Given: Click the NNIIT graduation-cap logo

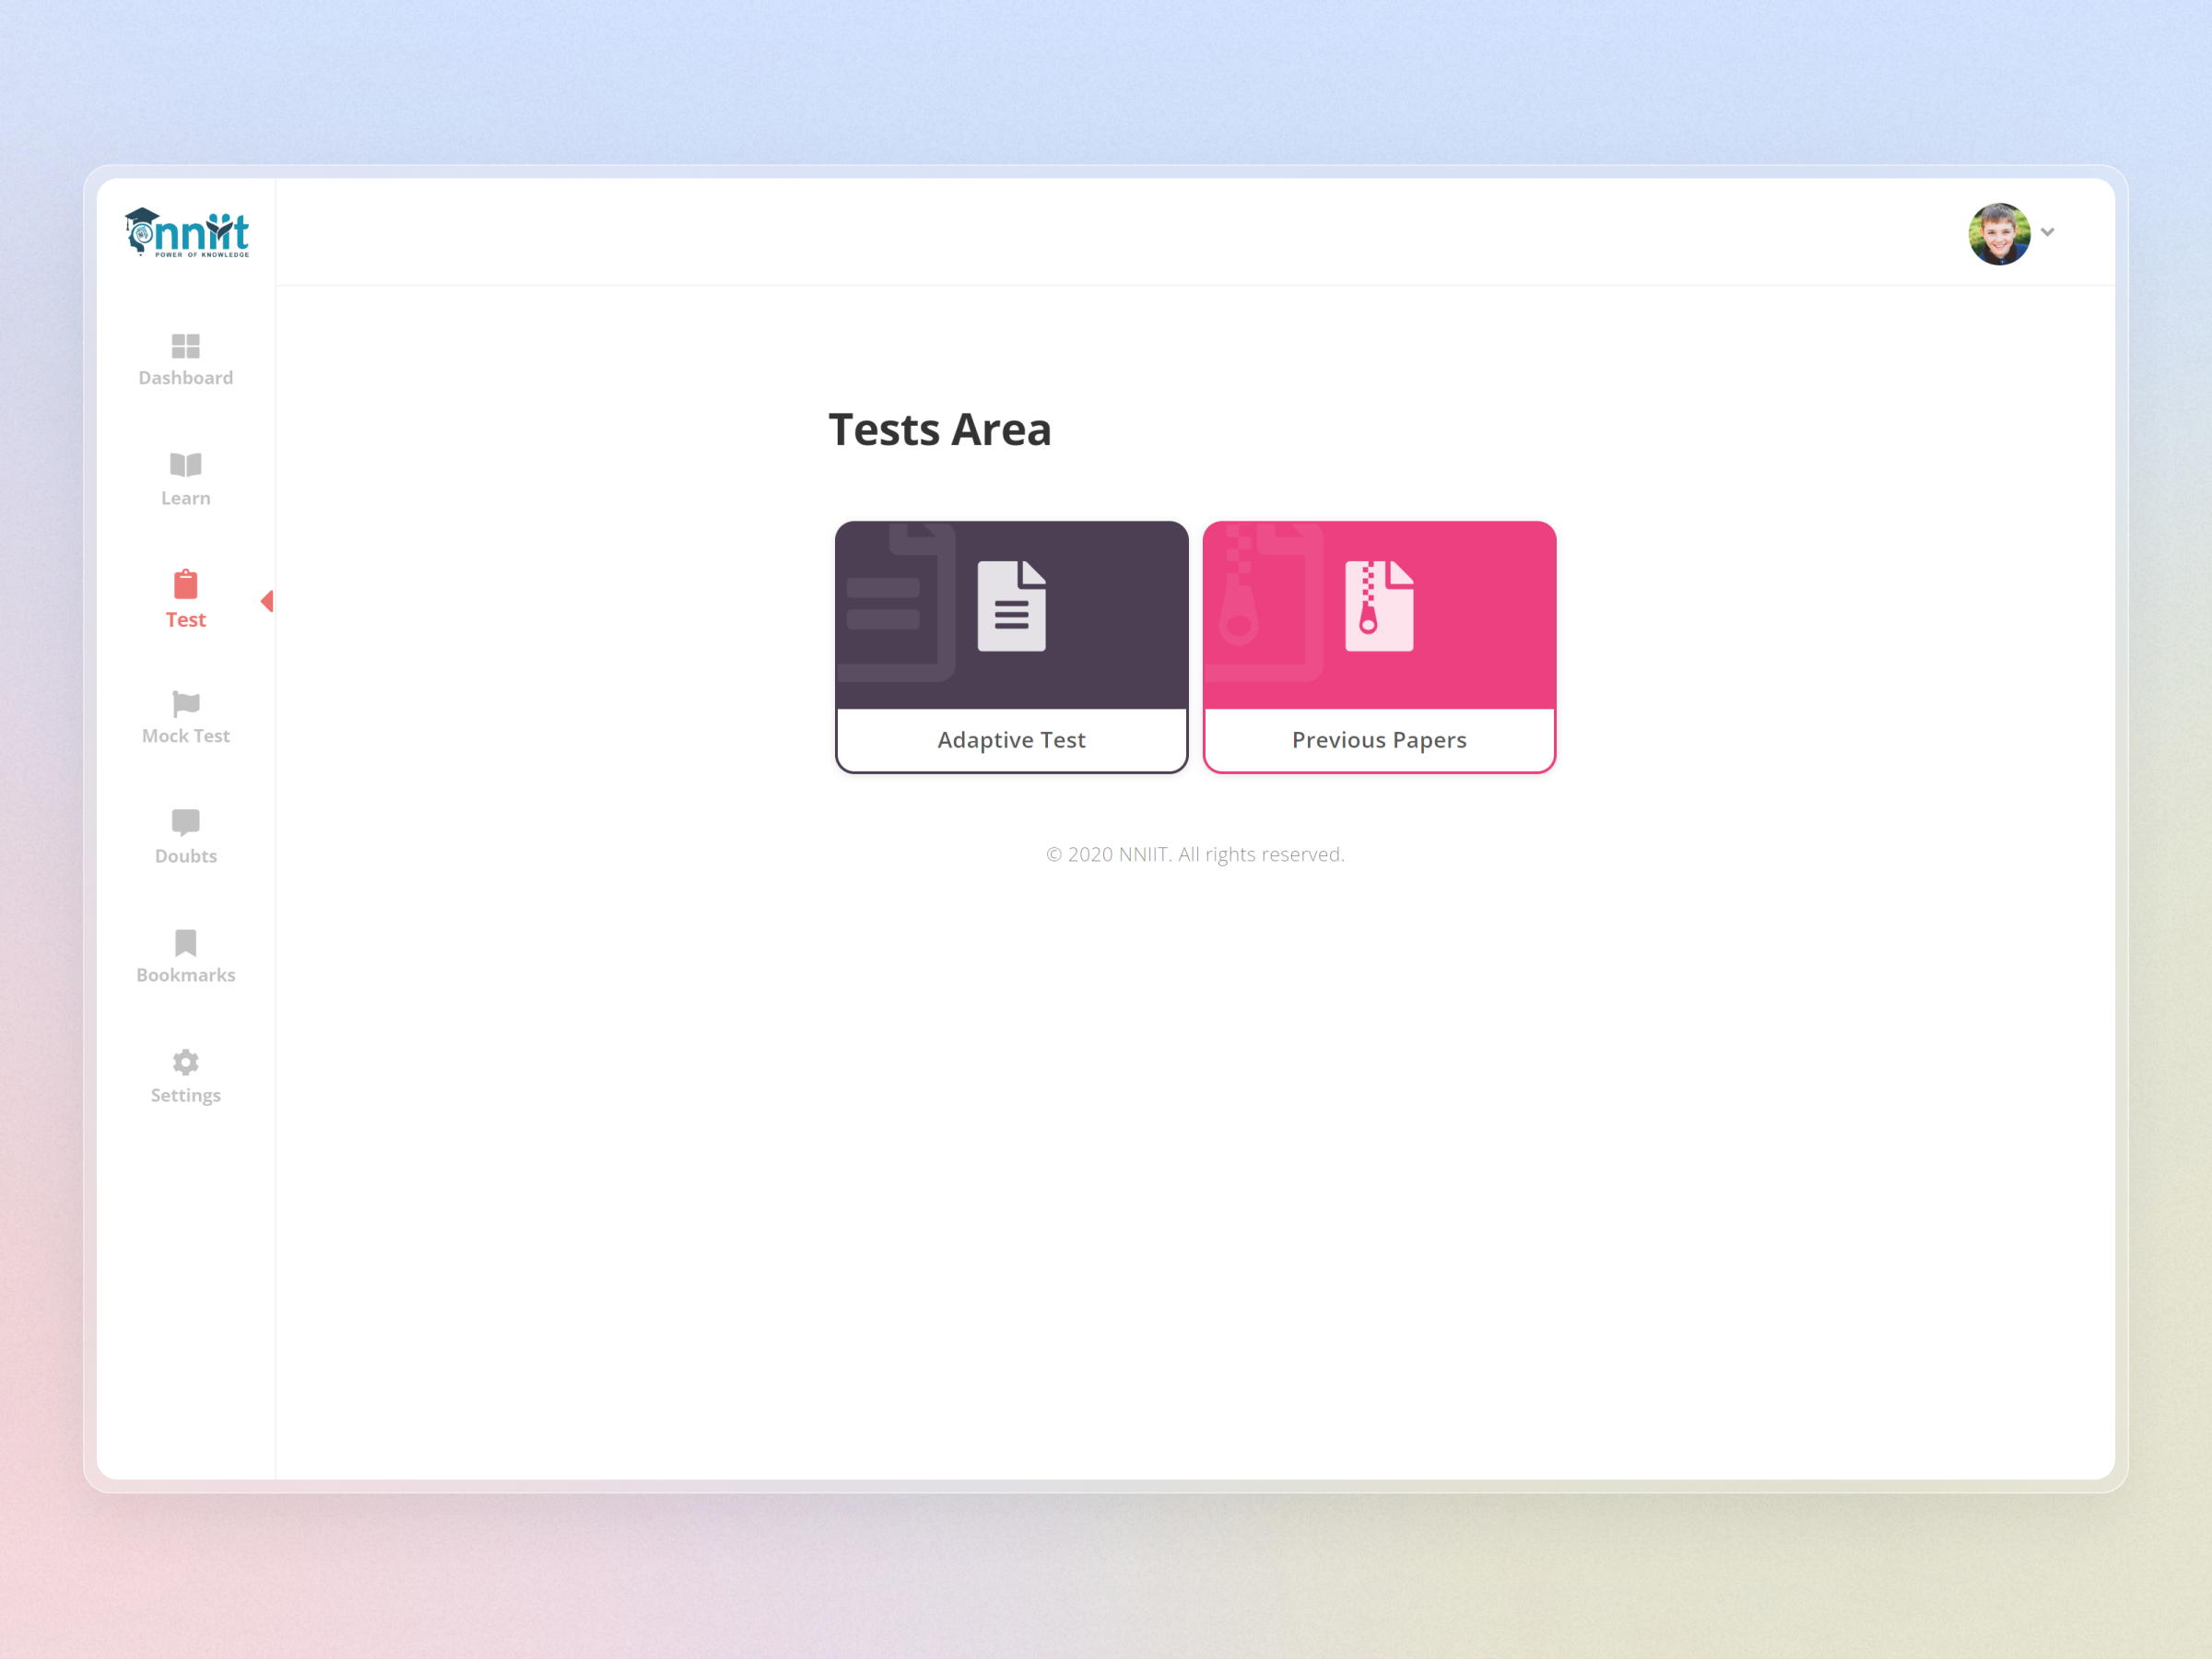Looking at the screenshot, I should coord(187,233).
